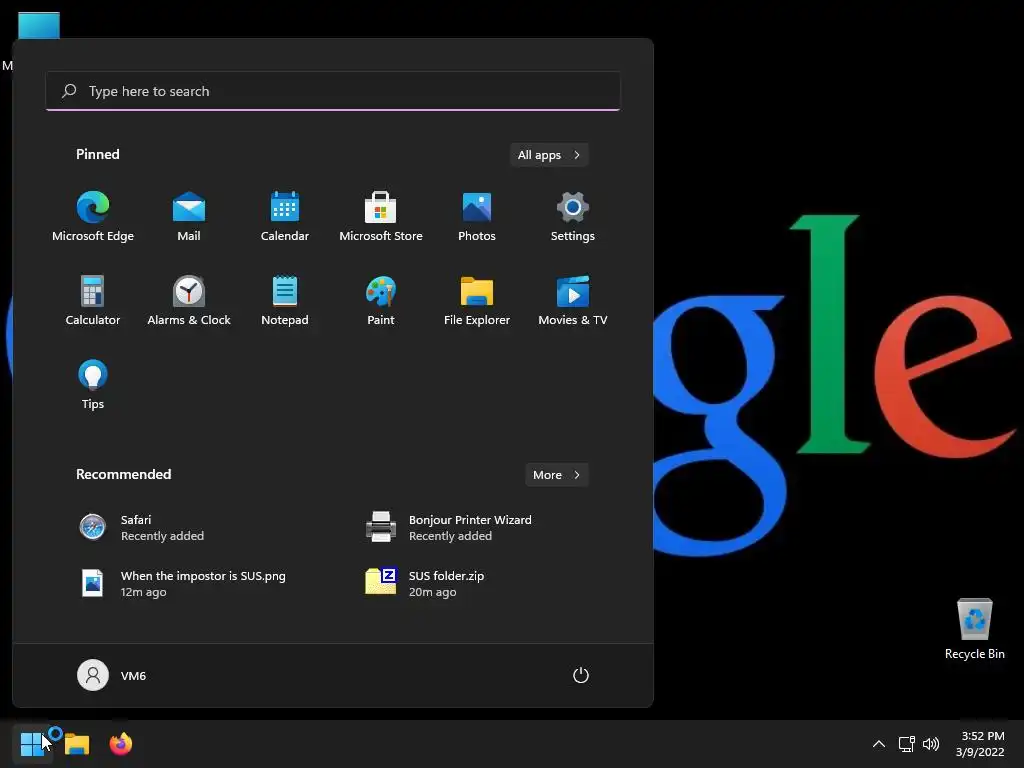Expand hidden system tray icons
This screenshot has height=768, width=1024.
click(879, 744)
